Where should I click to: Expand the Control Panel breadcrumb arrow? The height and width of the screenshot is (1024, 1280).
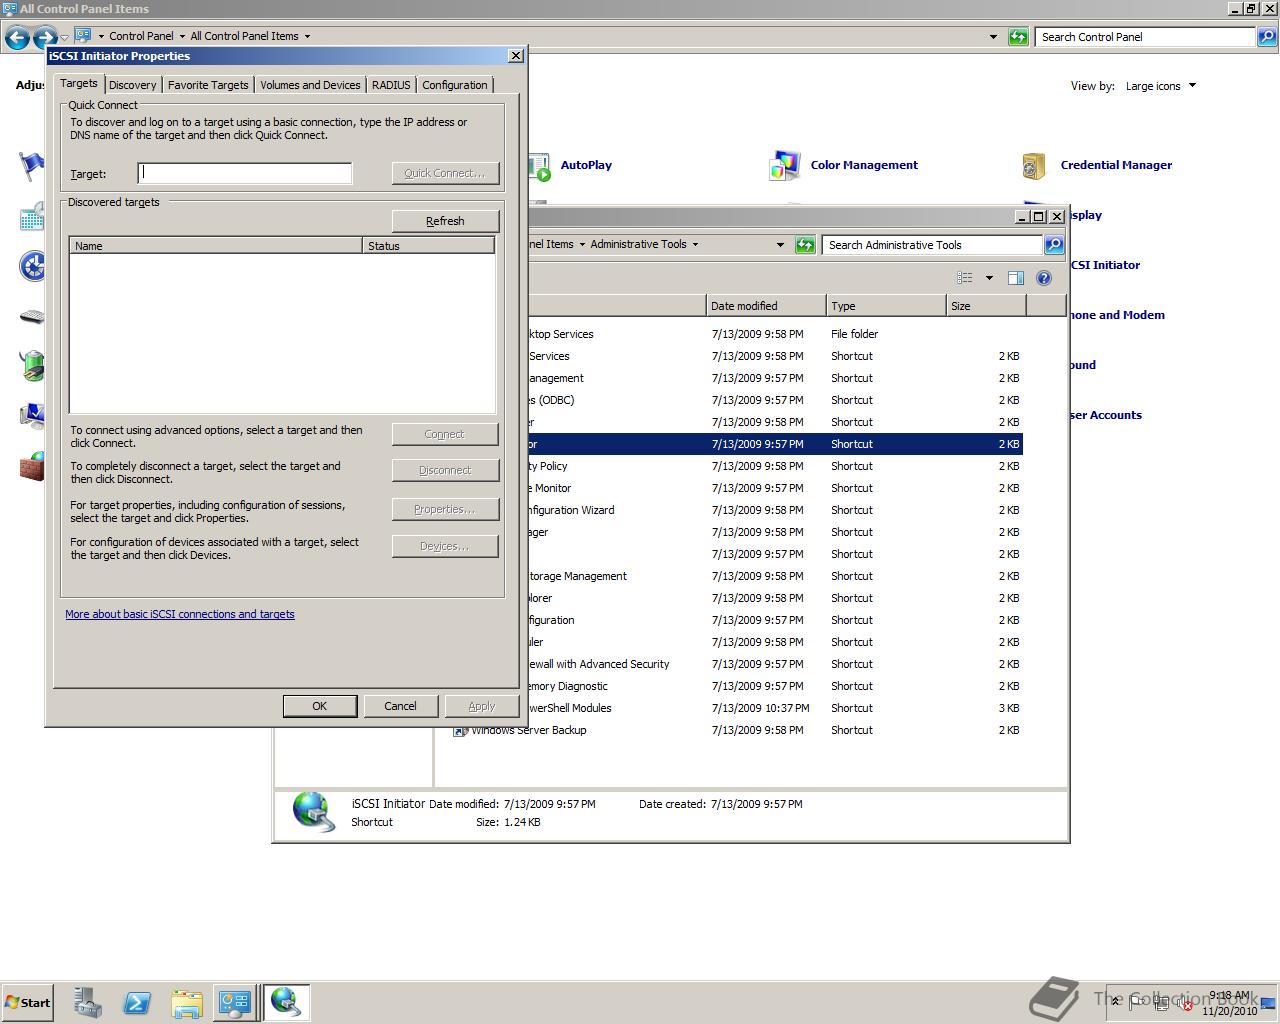coord(182,37)
